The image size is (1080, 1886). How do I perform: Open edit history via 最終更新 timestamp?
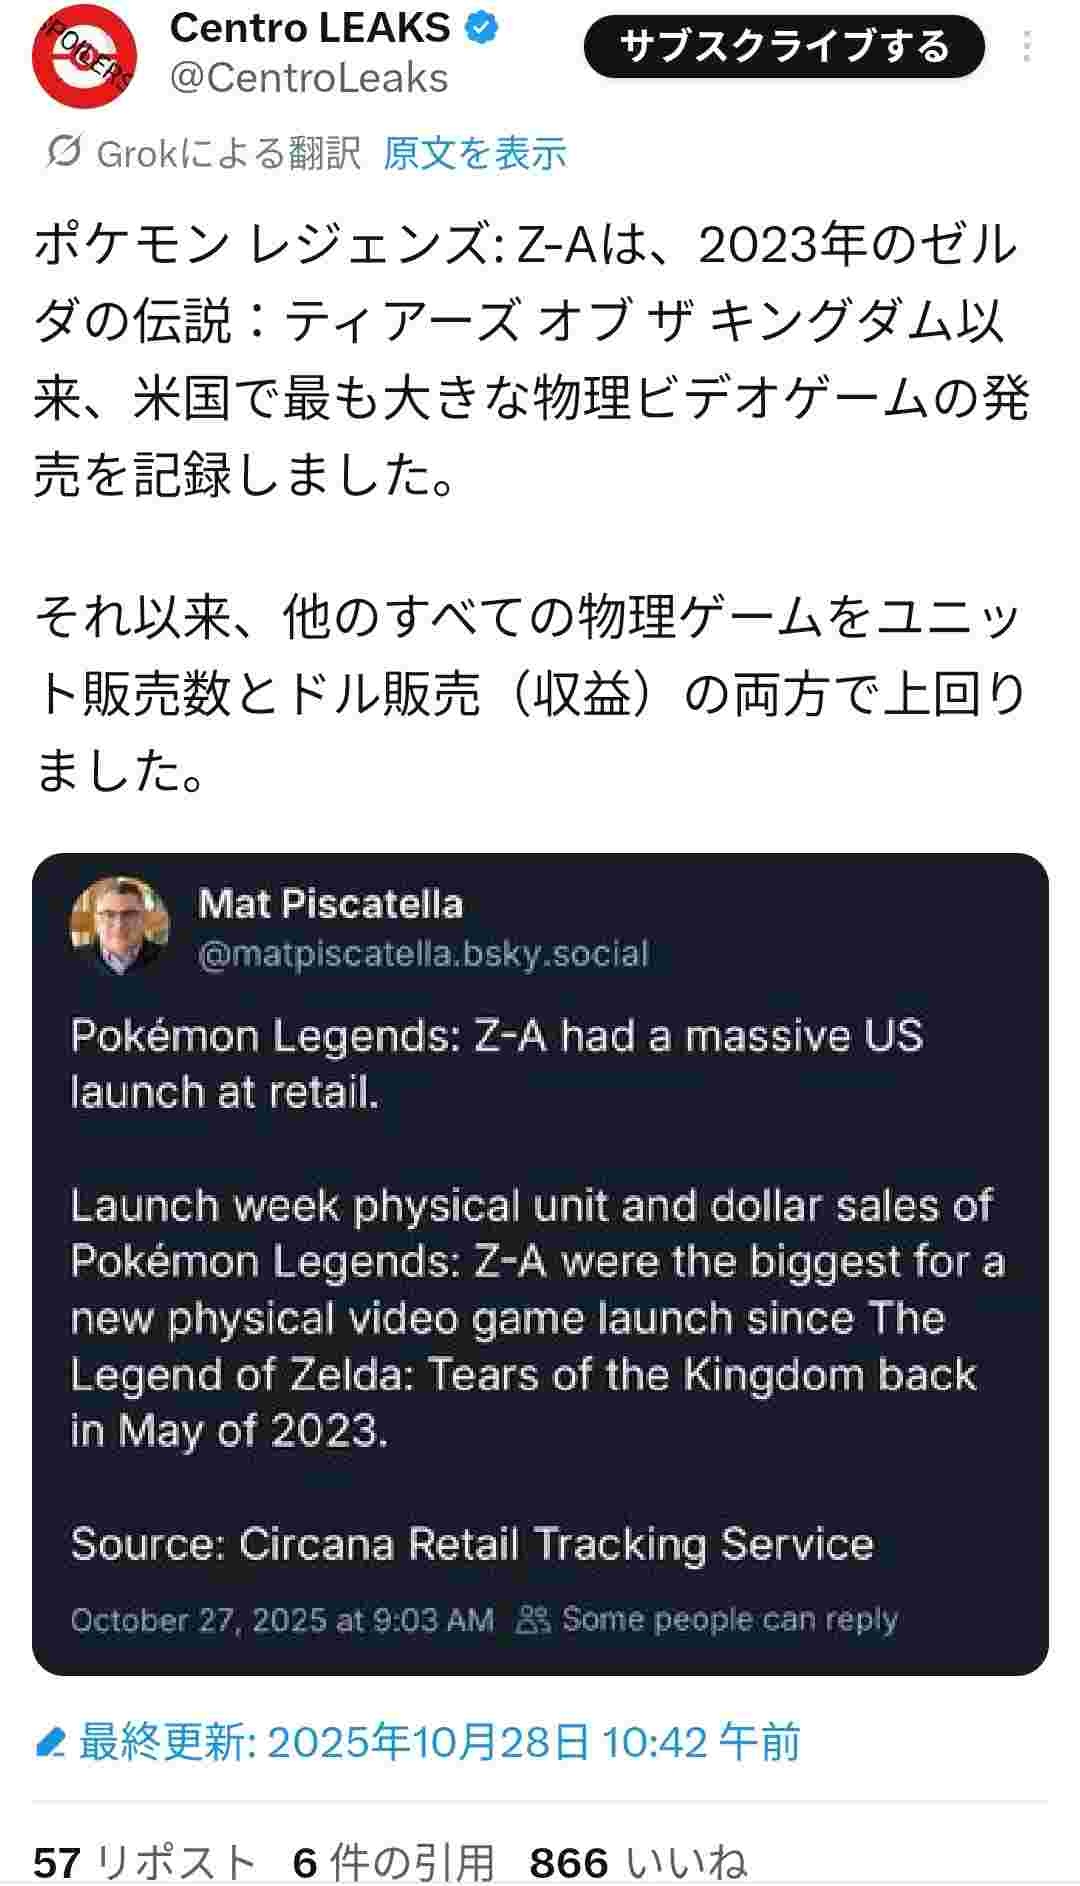click(x=440, y=1743)
